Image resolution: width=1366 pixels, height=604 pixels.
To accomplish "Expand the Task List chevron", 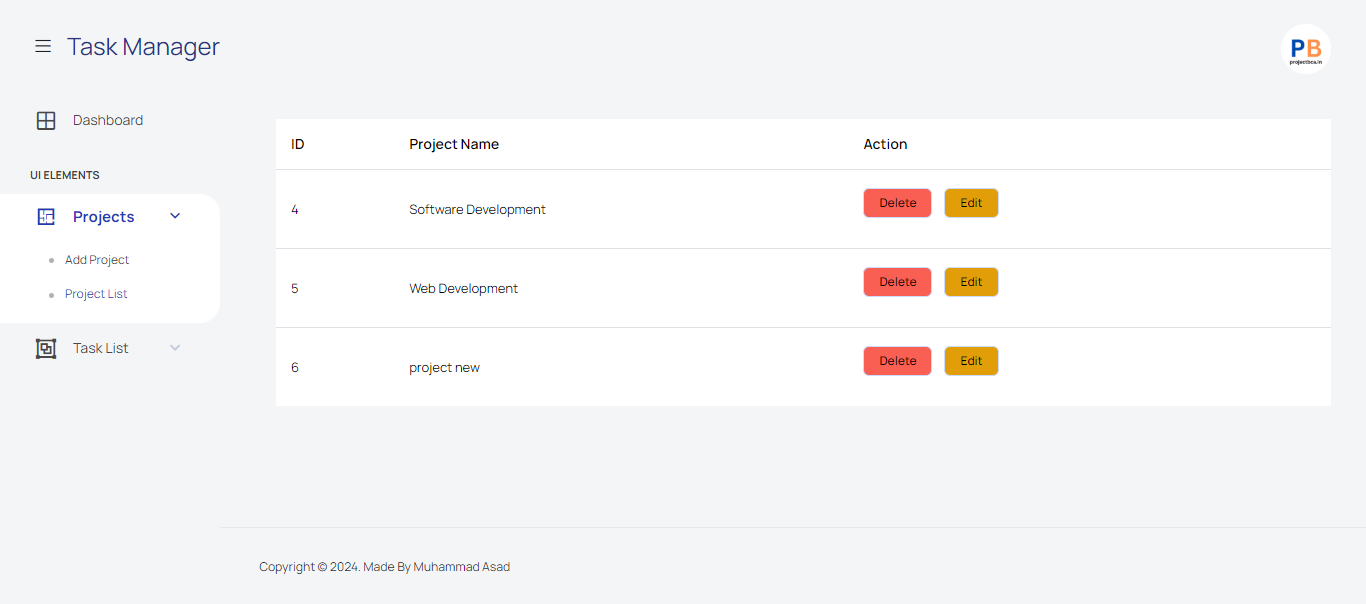I will pyautogui.click(x=175, y=348).
